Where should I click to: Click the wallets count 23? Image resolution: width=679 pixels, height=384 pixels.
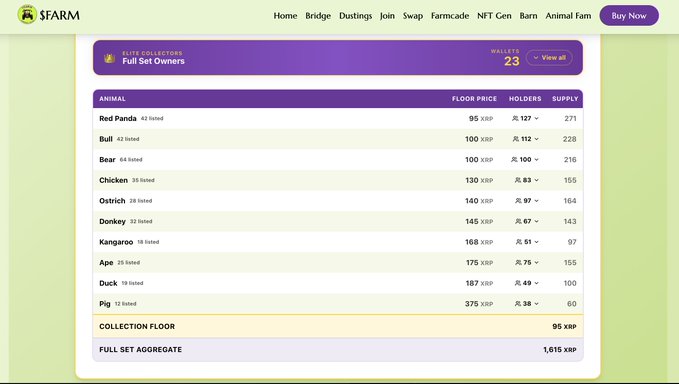[511, 61]
